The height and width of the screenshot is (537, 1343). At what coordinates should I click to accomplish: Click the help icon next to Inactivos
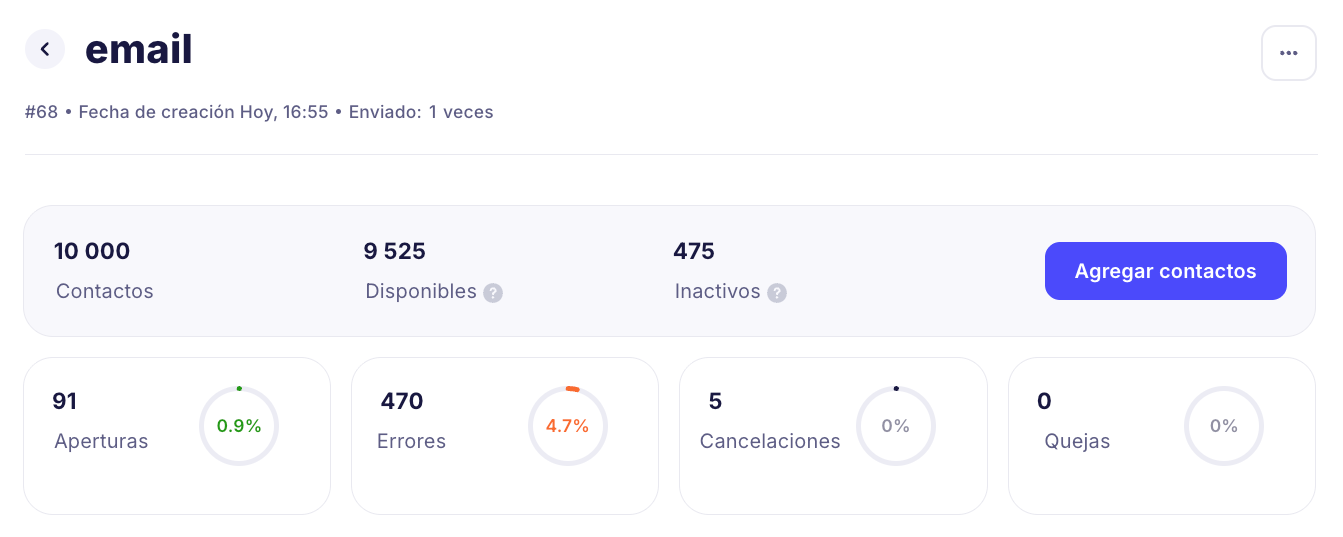tap(776, 293)
